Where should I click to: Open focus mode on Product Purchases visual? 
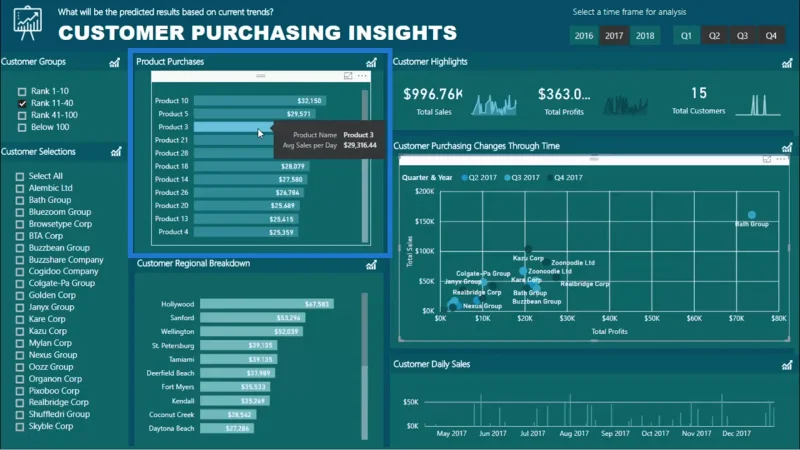(x=348, y=76)
